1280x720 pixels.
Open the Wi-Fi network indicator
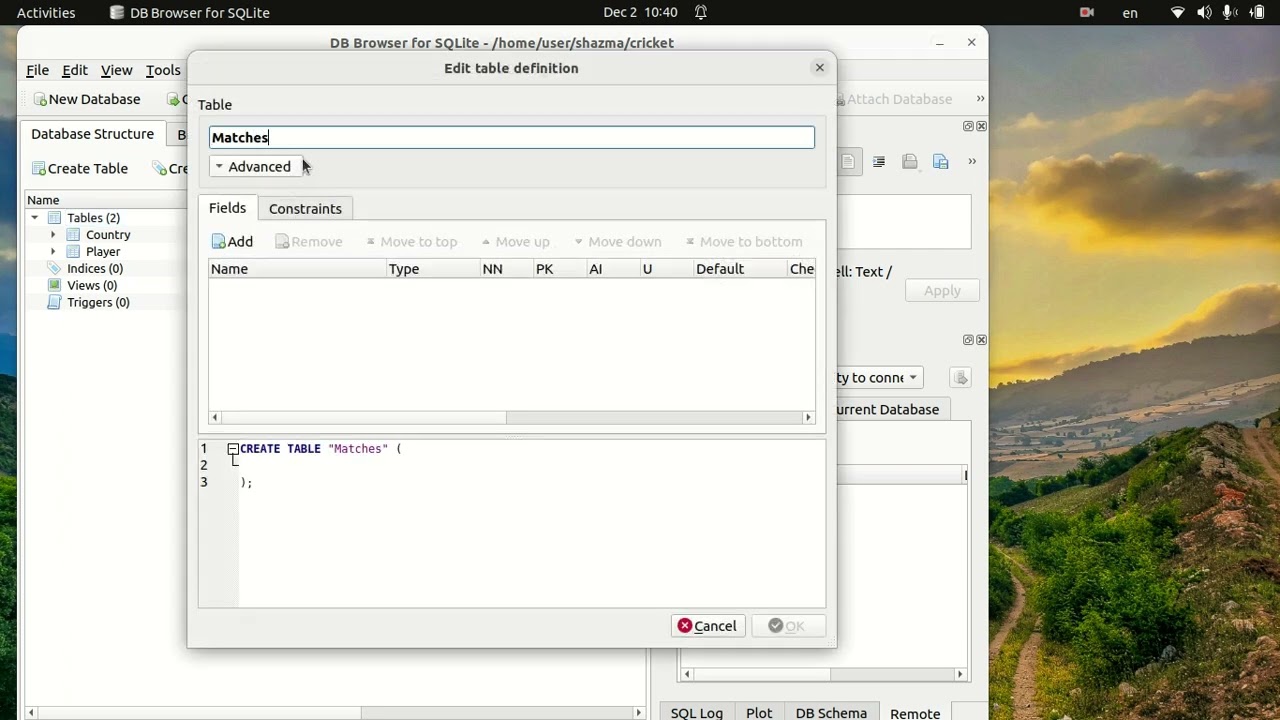1179,13
